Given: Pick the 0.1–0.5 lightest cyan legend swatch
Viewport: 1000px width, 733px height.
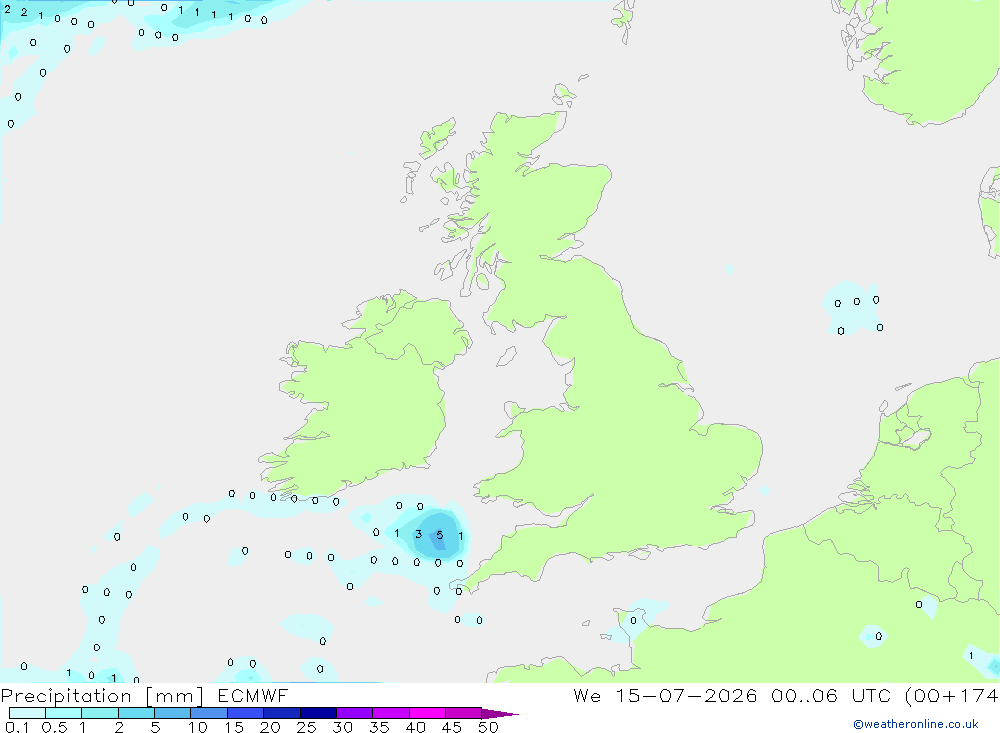Looking at the screenshot, I should [x=27, y=713].
